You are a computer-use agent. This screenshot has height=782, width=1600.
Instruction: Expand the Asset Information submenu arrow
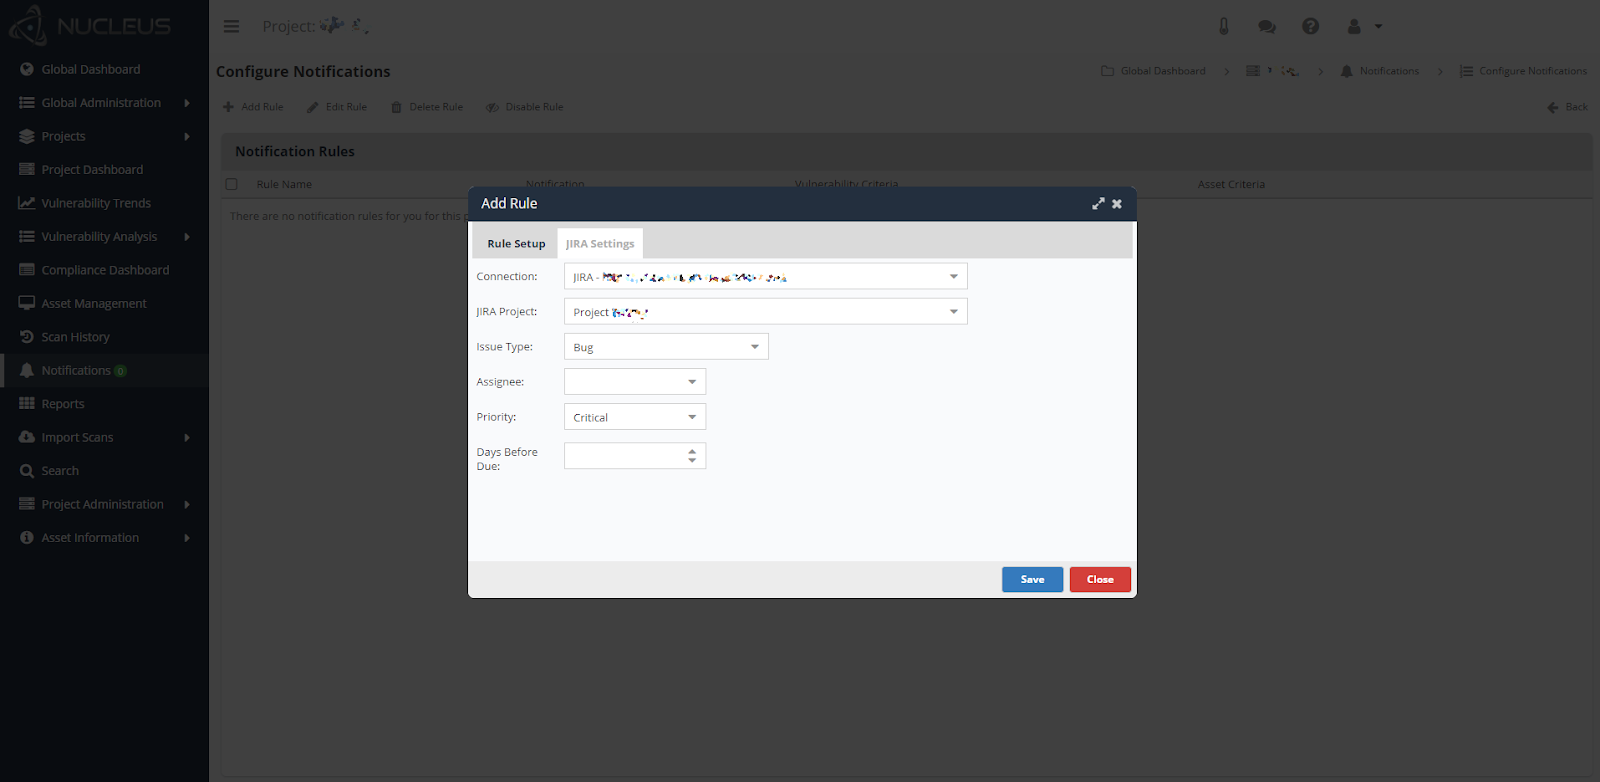(x=187, y=538)
